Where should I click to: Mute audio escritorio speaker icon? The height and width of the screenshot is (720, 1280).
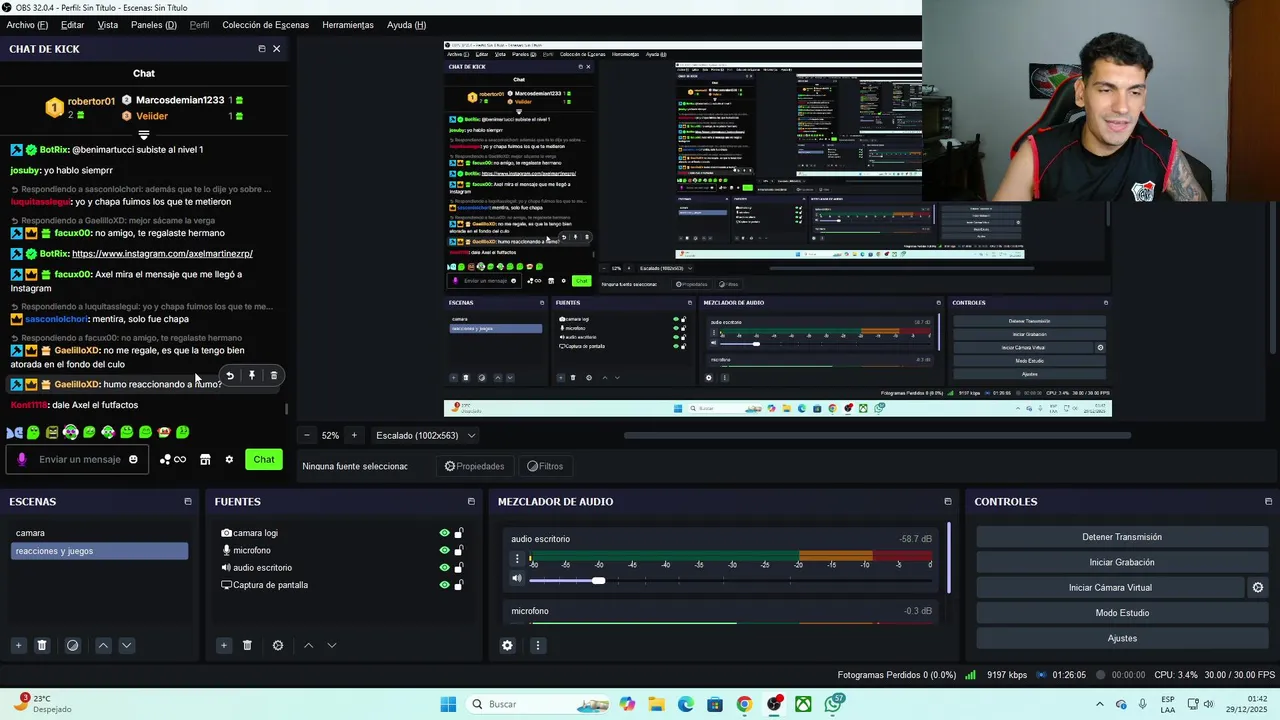[x=517, y=578]
